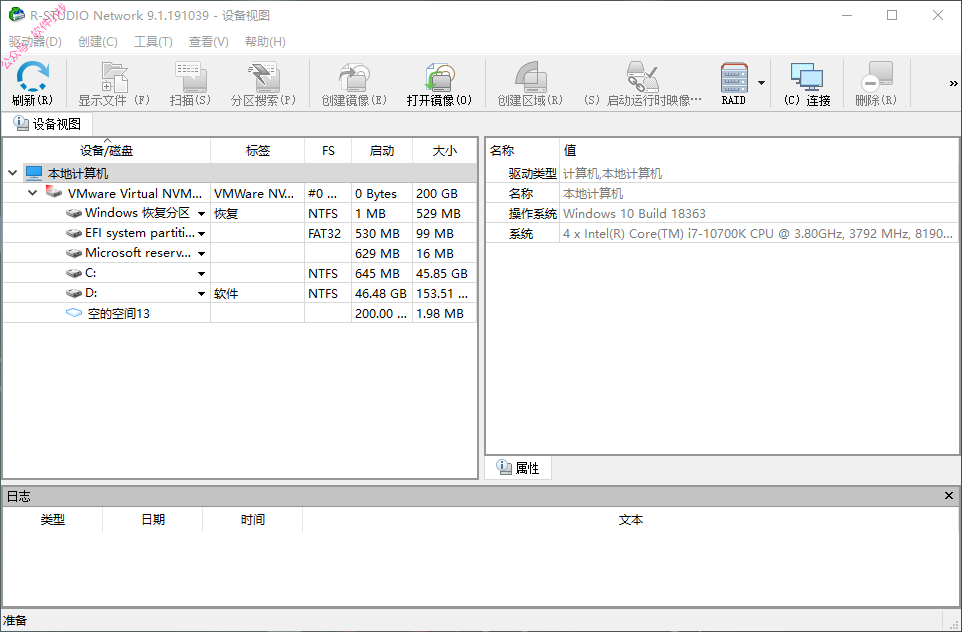Select the 空的空间13 row label
The height and width of the screenshot is (632, 962).
click(x=118, y=314)
